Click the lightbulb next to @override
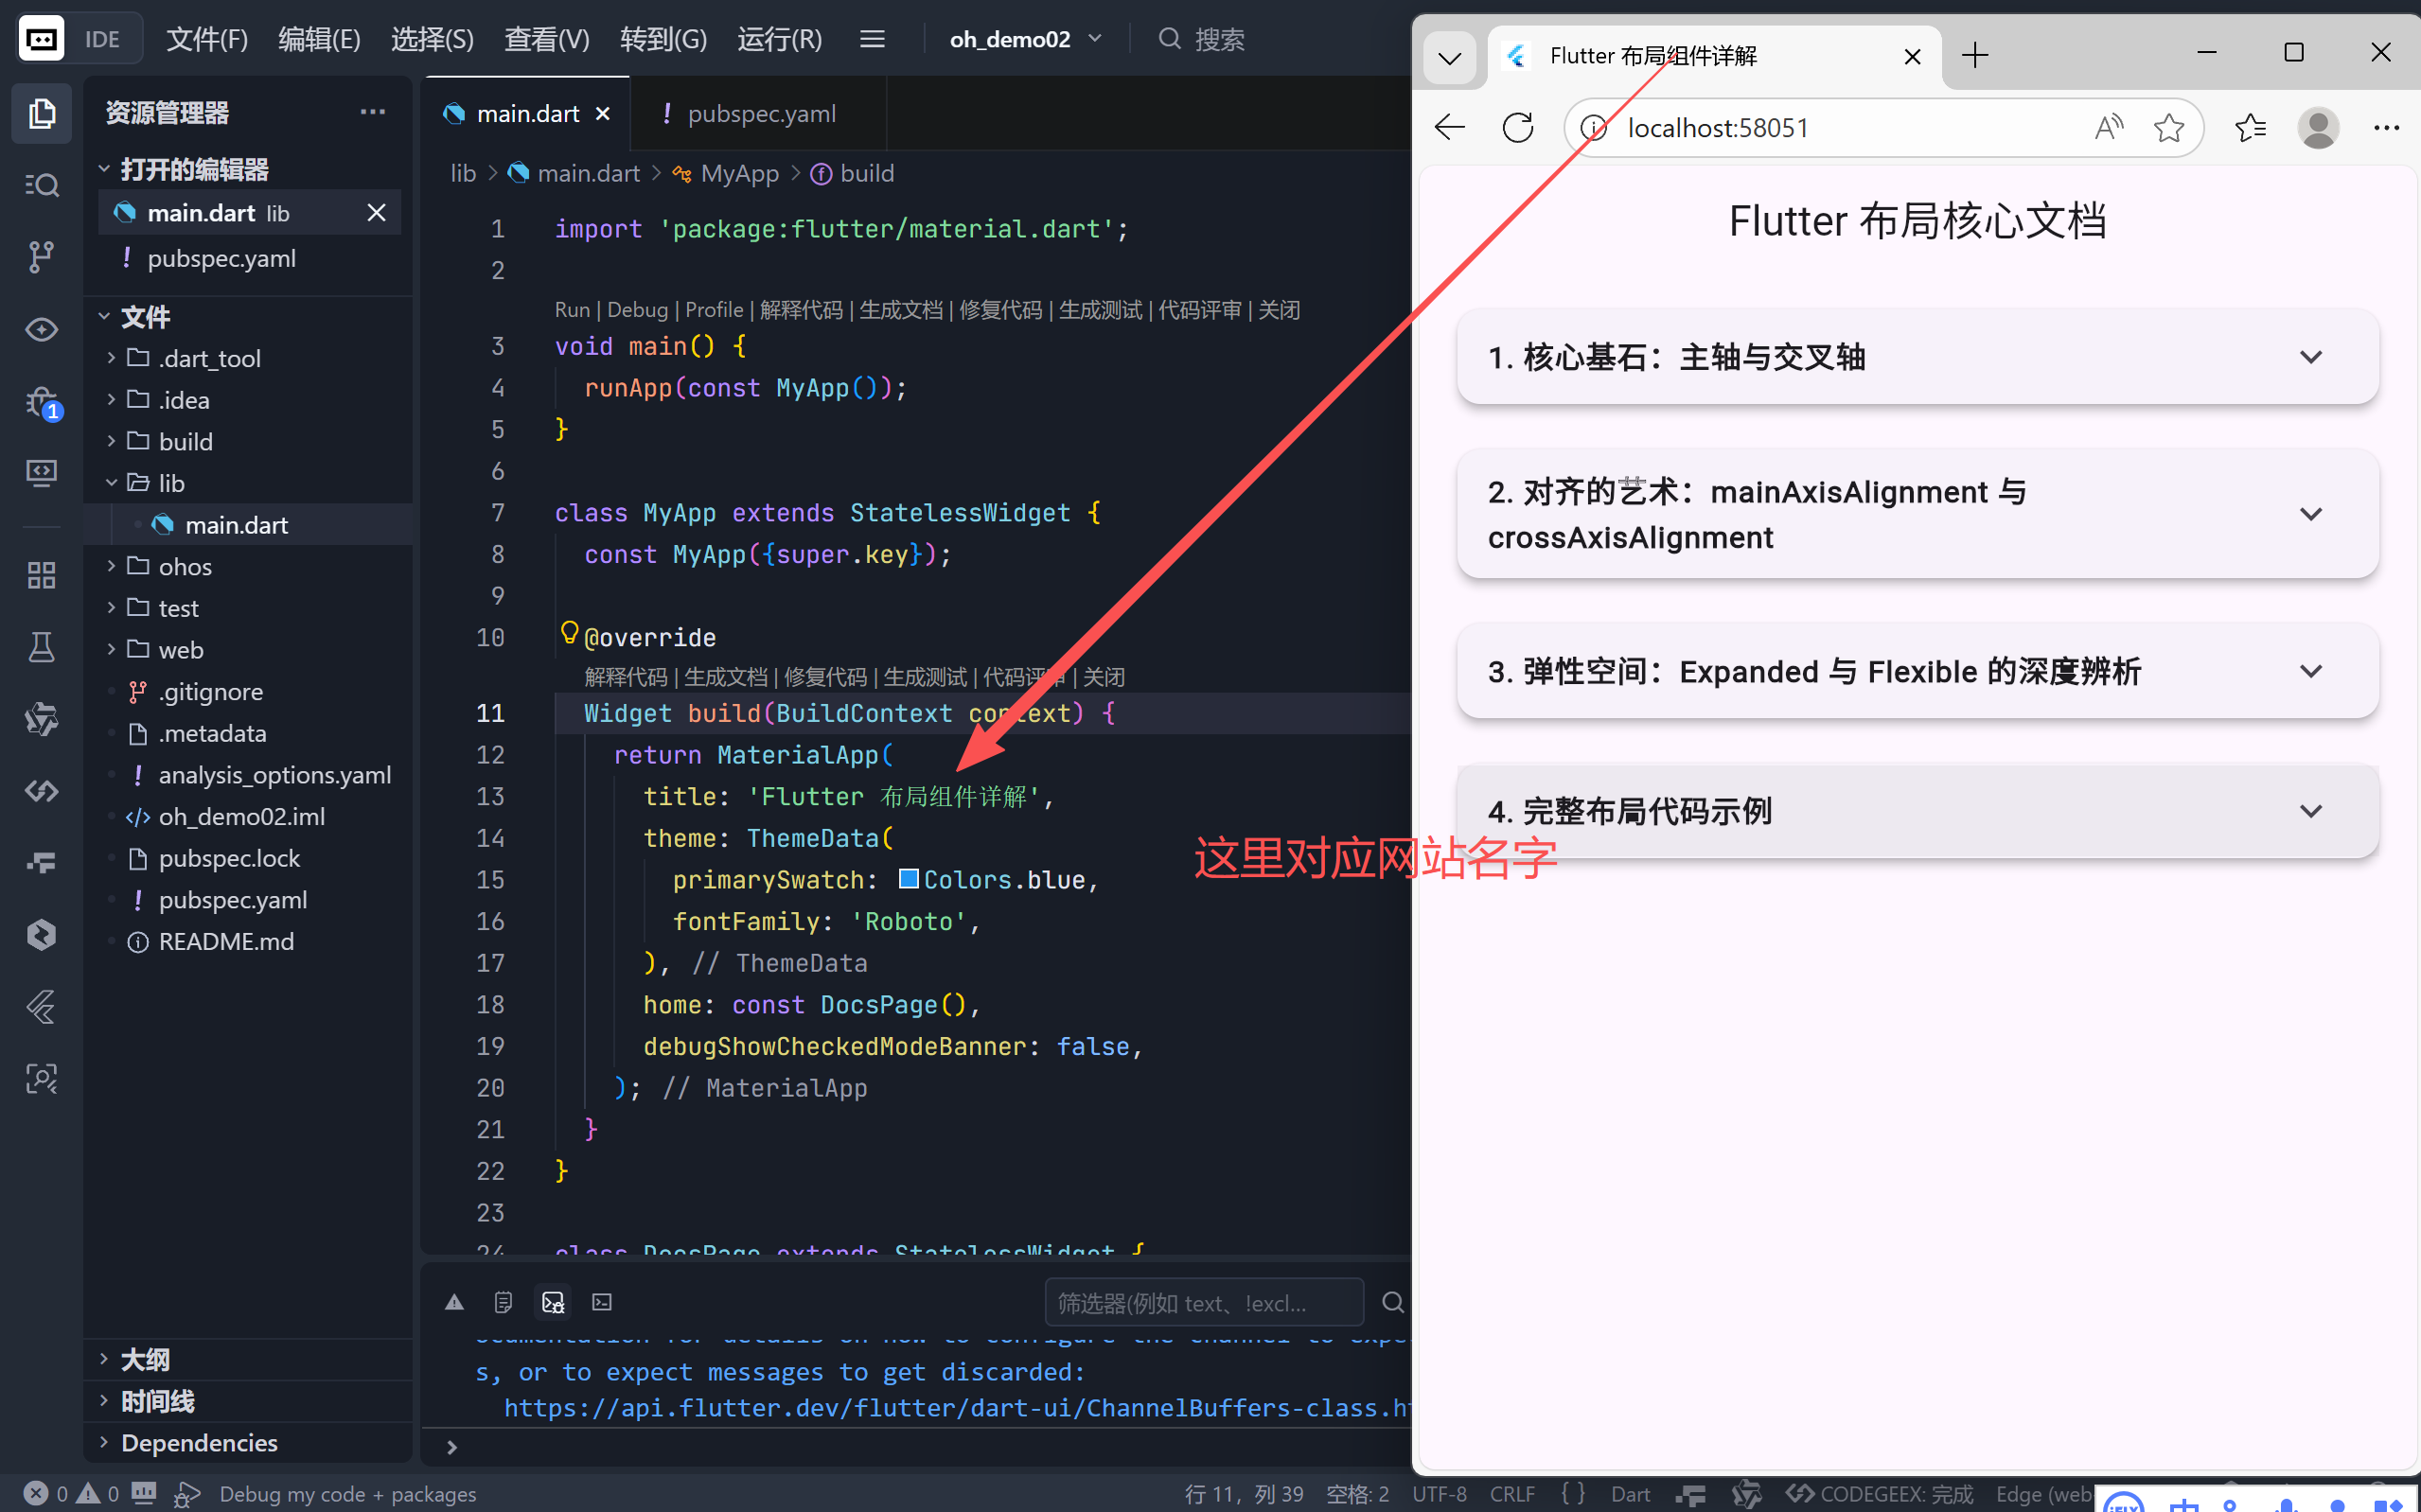This screenshot has width=2421, height=1512. pos(569,632)
